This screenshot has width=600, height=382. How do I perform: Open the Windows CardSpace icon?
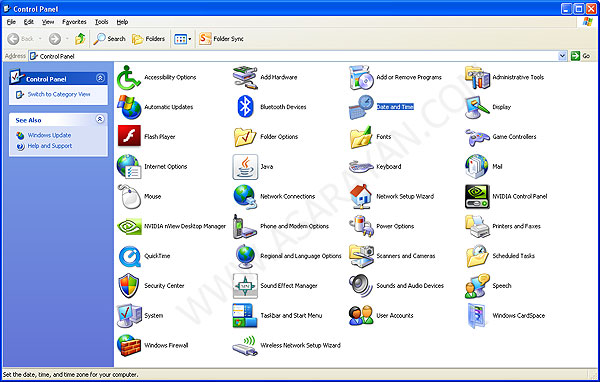pyautogui.click(x=477, y=315)
